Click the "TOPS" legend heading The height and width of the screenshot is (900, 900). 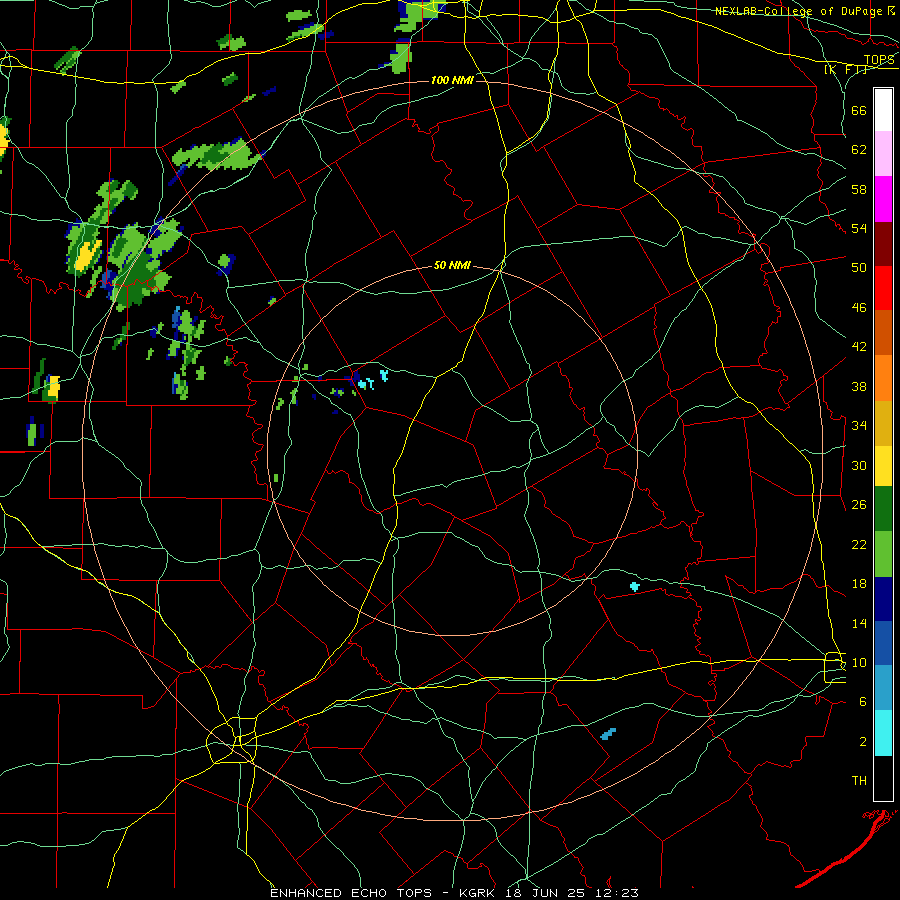pos(879,60)
